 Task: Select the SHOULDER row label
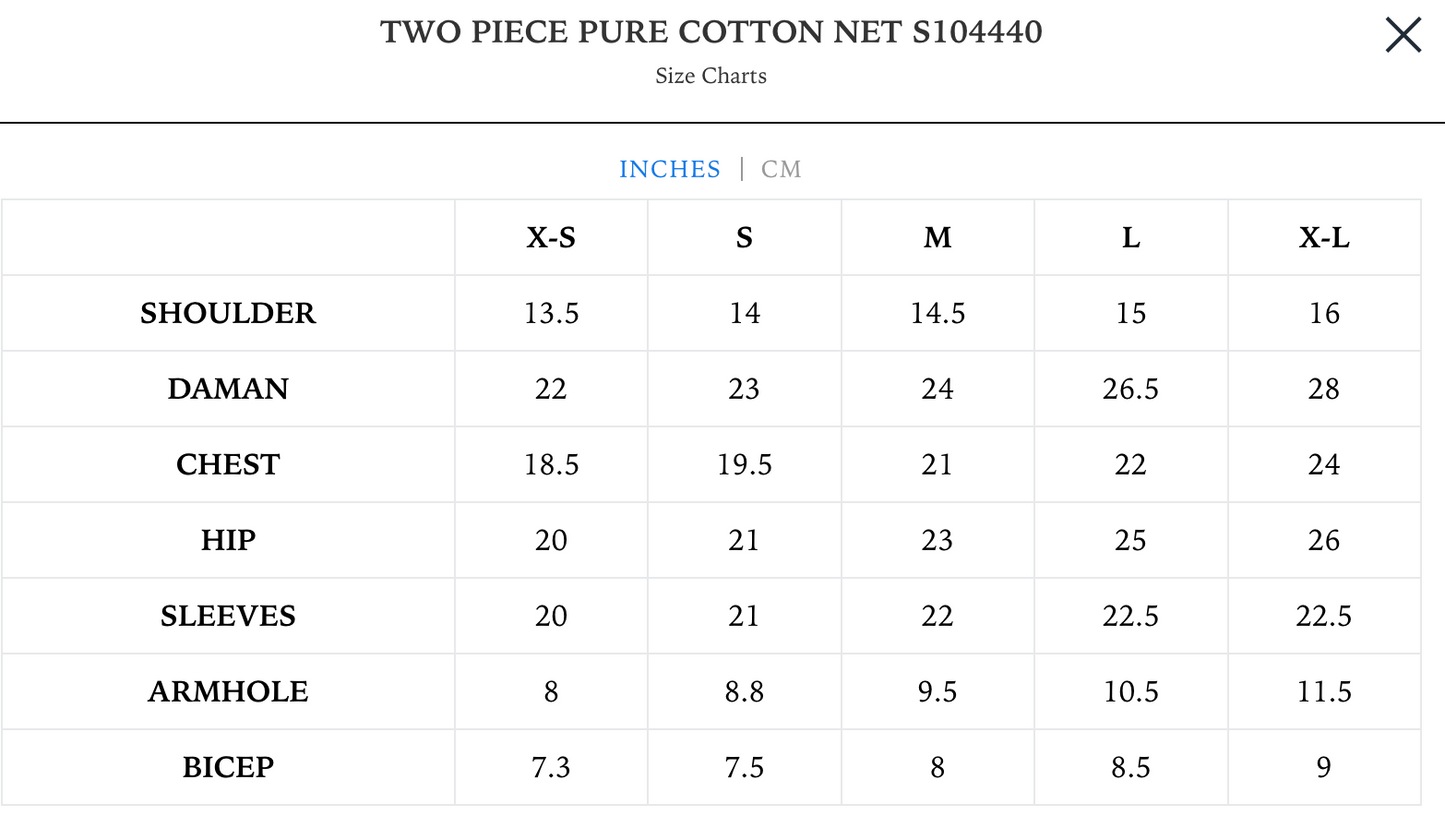[x=228, y=314]
